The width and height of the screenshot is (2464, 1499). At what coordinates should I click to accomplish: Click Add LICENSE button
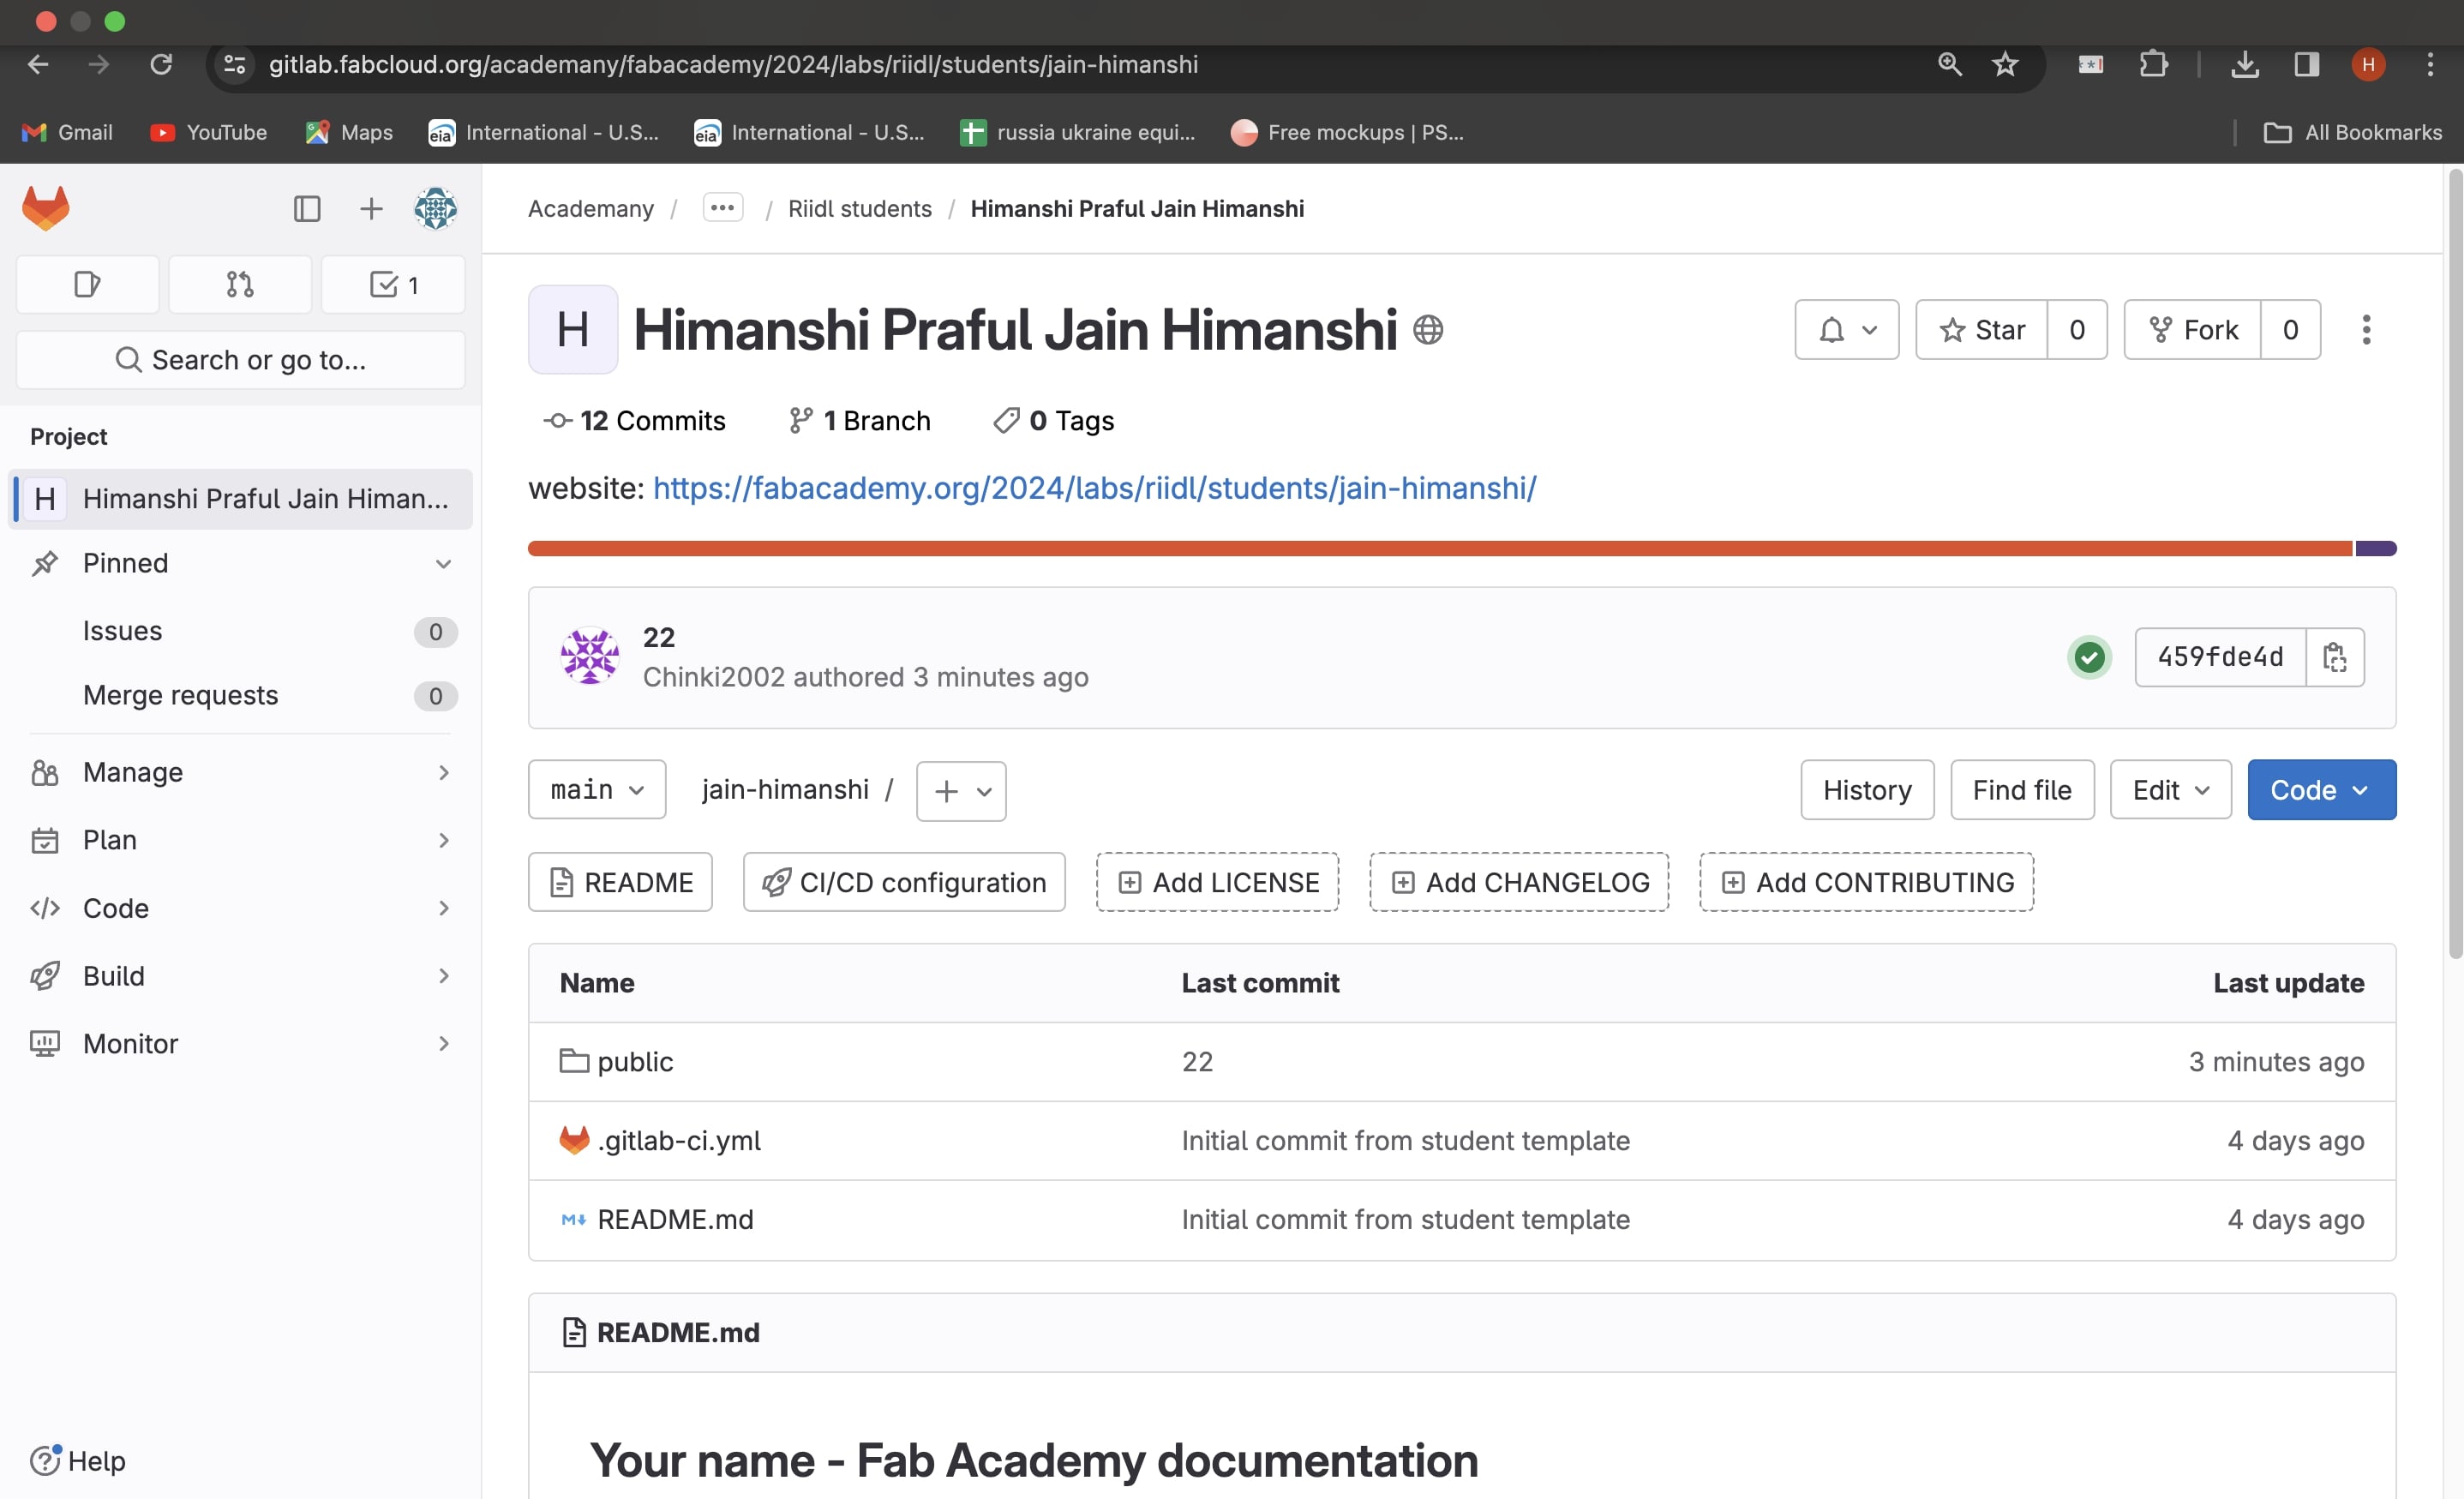coord(1217,882)
